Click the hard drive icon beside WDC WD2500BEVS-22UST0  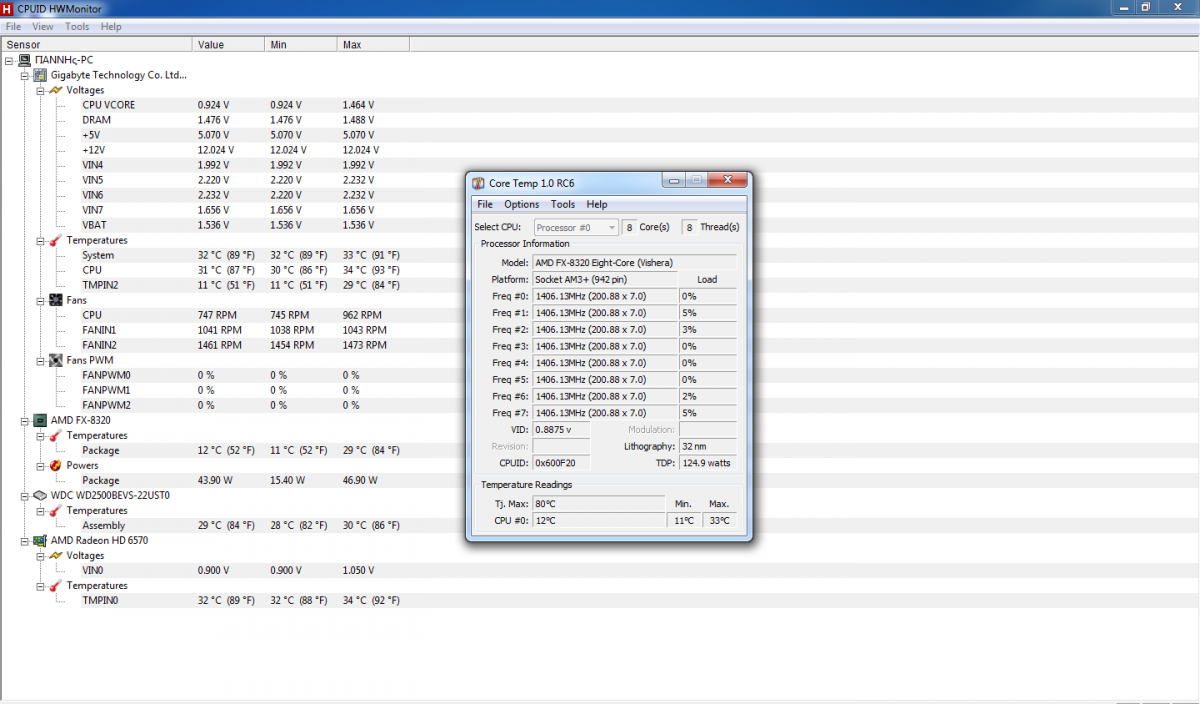[x=40, y=495]
